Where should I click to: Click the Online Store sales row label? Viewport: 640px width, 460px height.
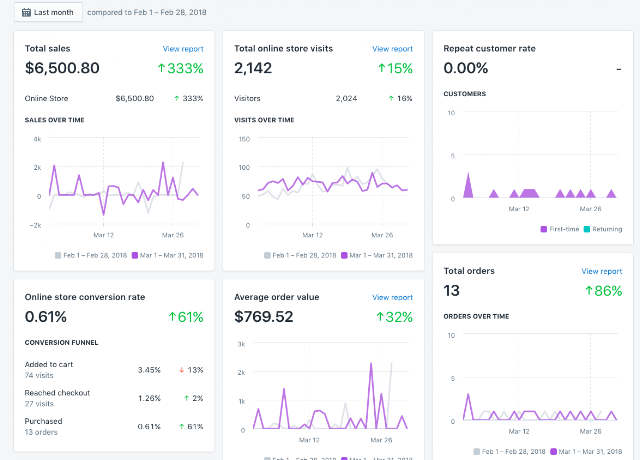pos(46,98)
